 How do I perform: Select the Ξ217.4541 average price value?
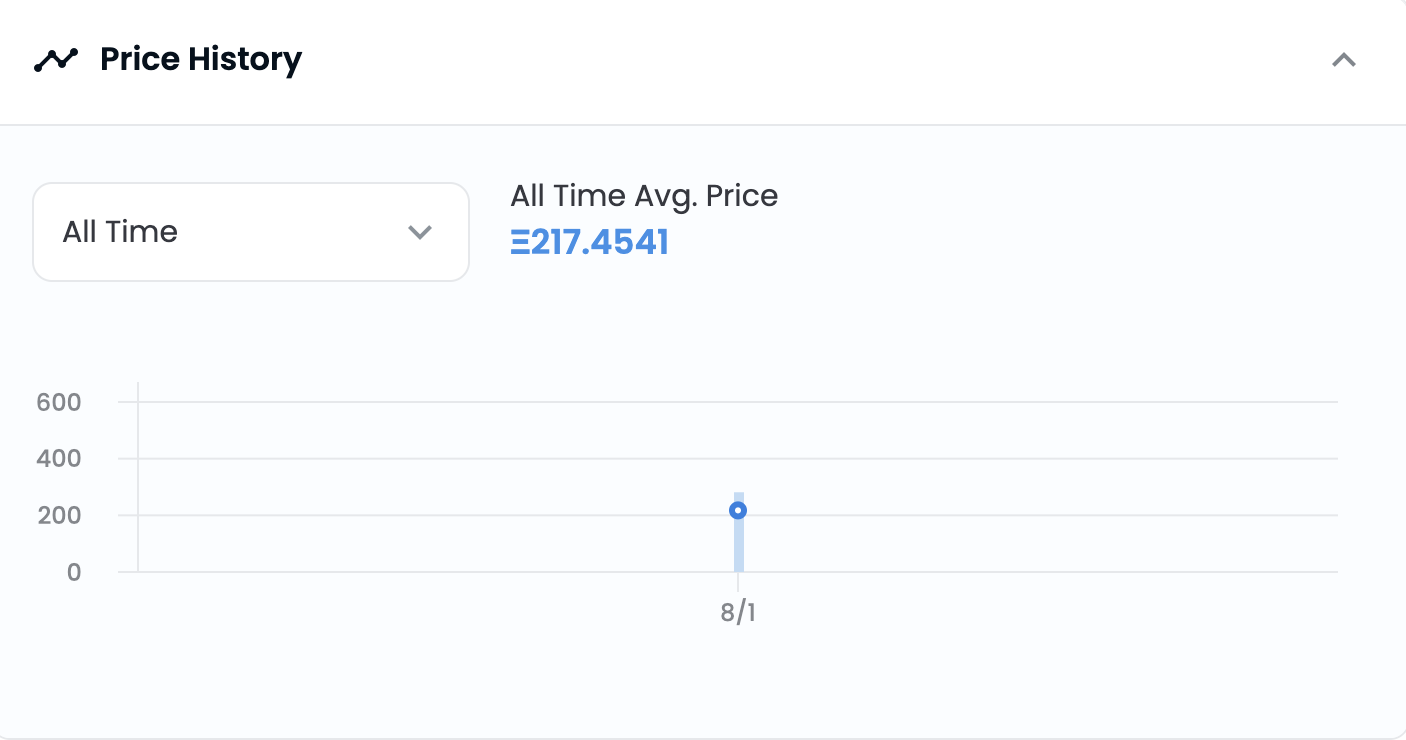(x=589, y=243)
